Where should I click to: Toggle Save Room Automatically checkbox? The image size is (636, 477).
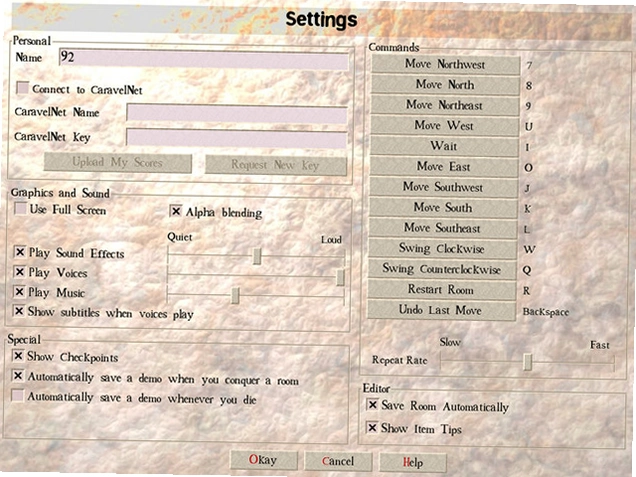click(x=372, y=404)
